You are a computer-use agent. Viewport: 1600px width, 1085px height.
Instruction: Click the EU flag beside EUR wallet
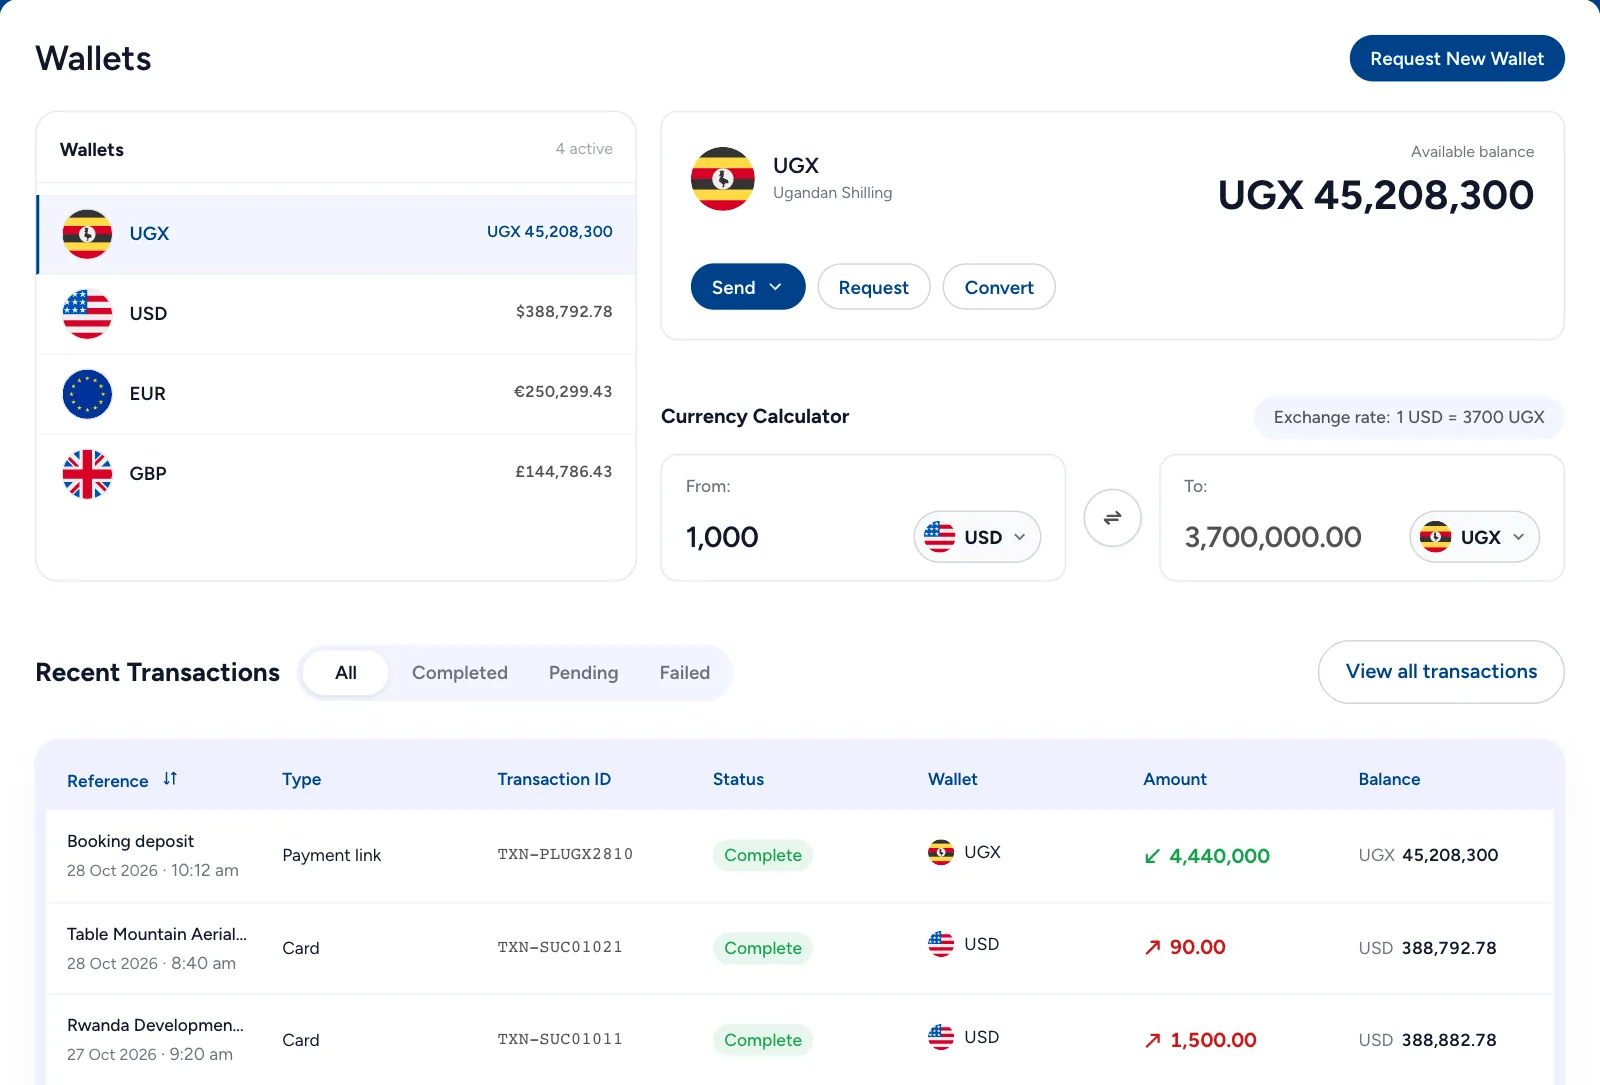(x=87, y=394)
